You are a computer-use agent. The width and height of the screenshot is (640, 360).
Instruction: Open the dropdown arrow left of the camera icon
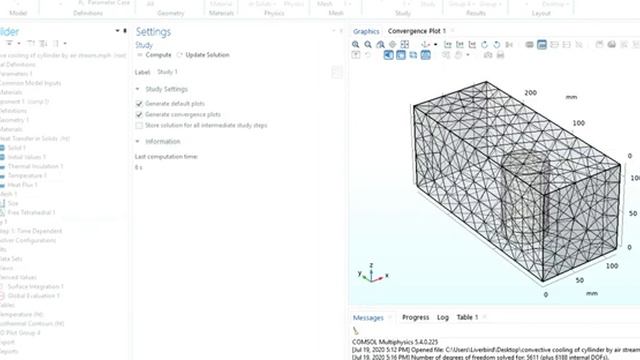(468, 55)
